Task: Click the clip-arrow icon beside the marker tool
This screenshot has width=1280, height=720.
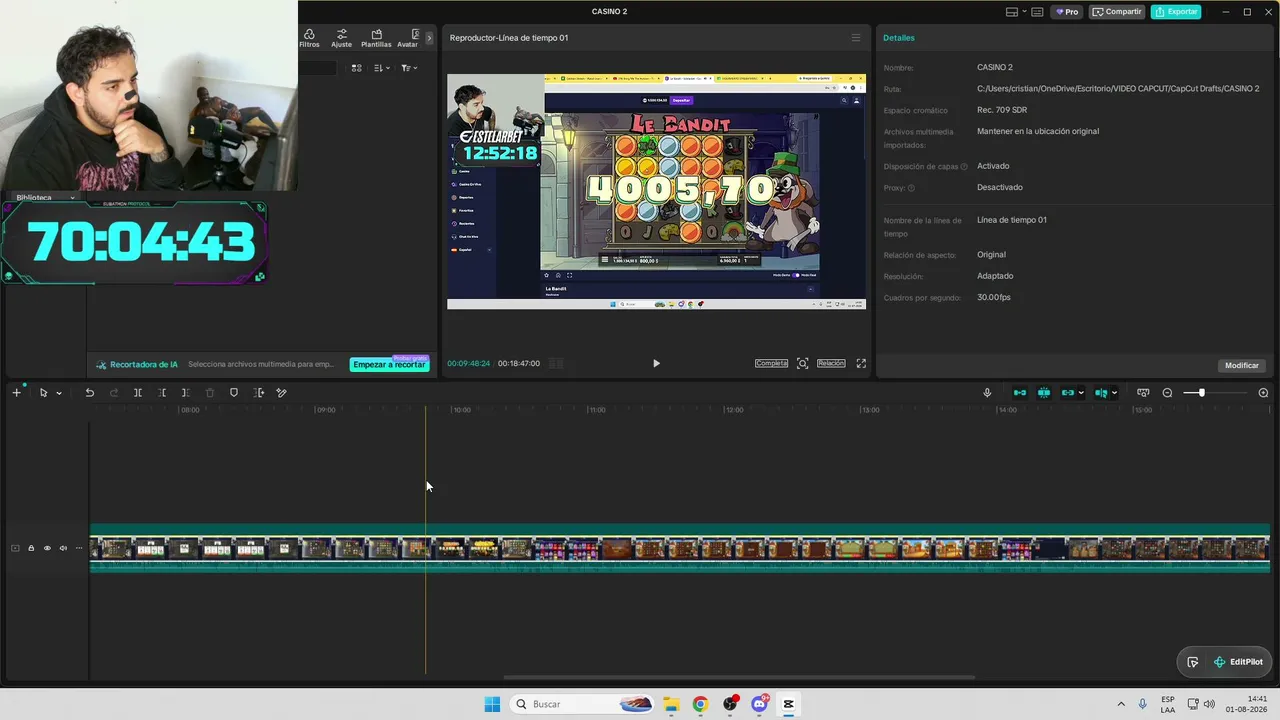Action: (x=259, y=393)
